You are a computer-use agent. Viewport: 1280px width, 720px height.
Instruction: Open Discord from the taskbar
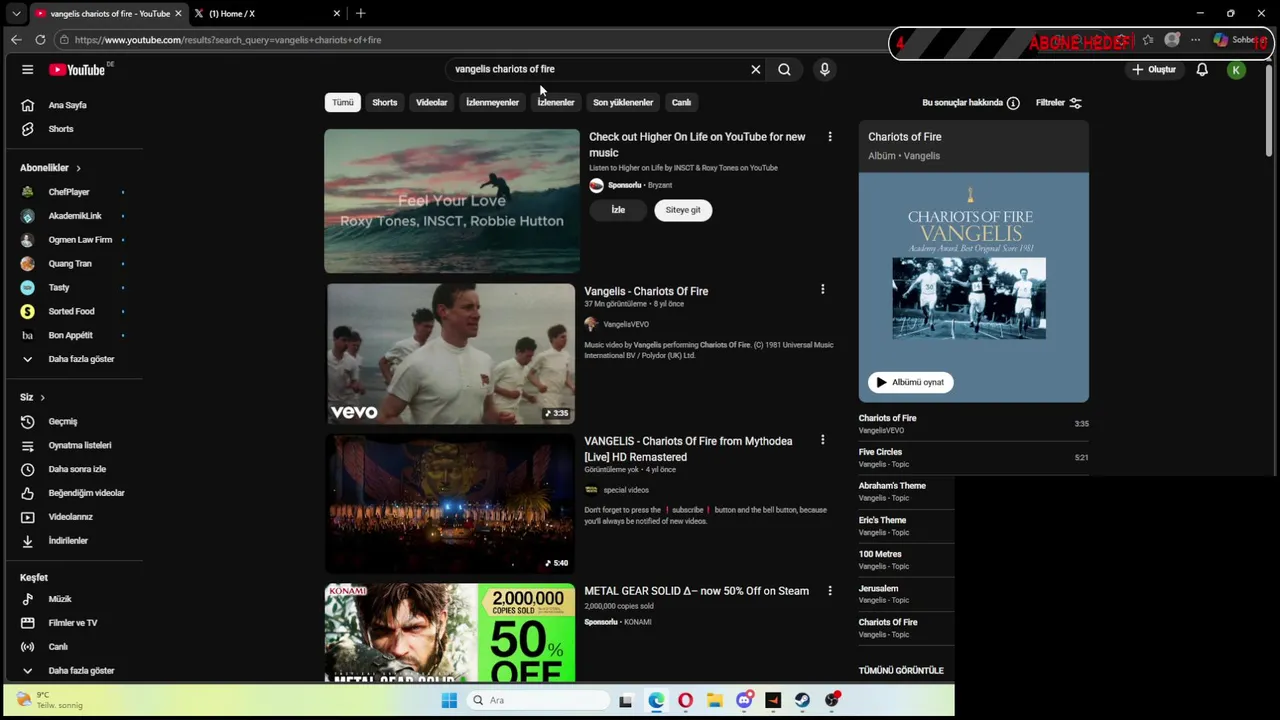(744, 700)
